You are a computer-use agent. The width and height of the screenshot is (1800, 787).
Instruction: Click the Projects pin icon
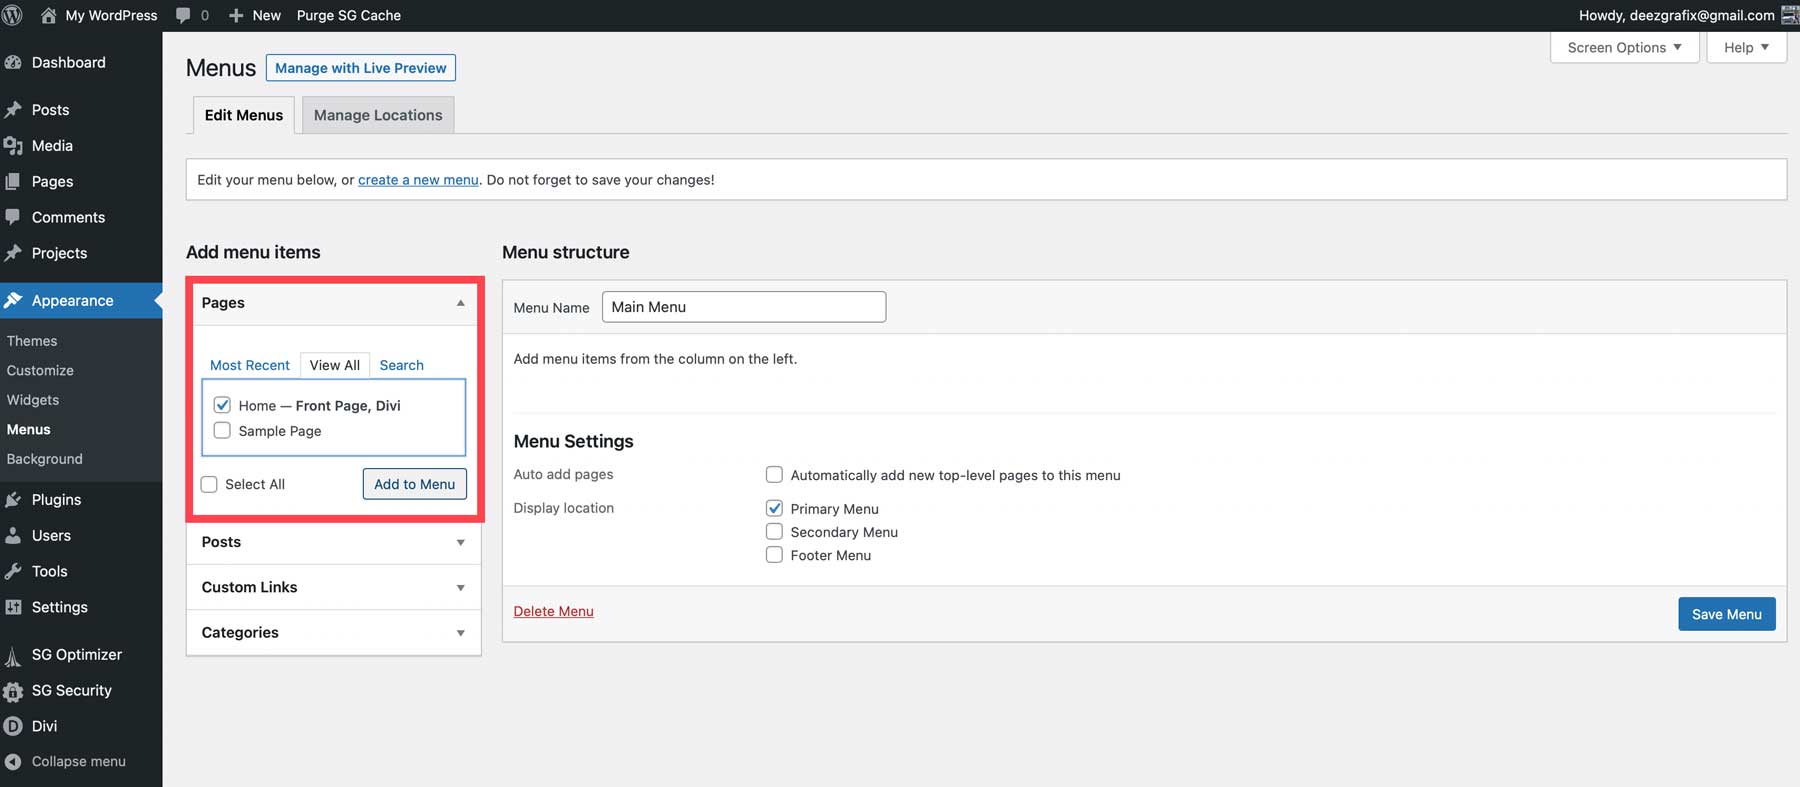tap(13, 253)
